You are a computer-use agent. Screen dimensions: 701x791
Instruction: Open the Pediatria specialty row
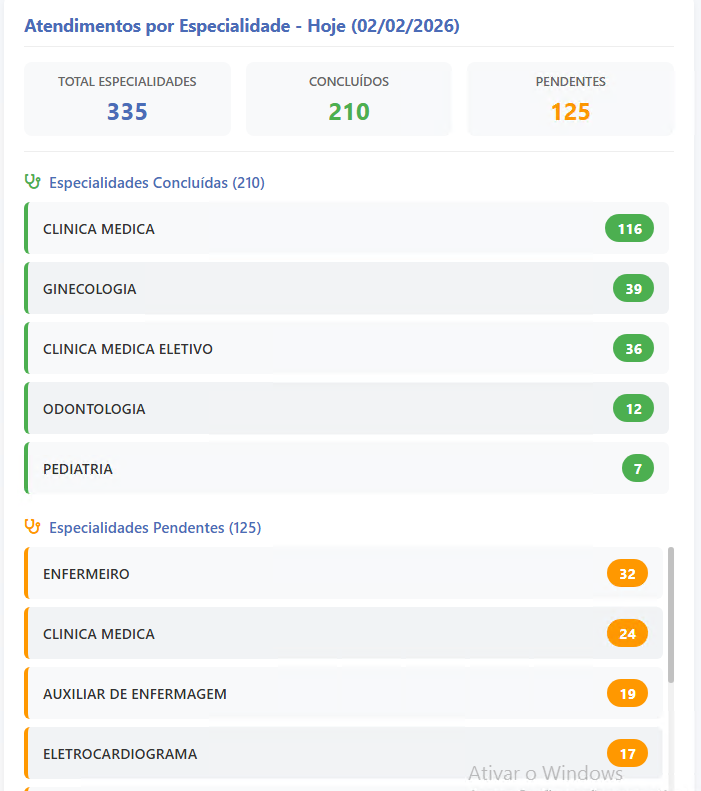[x=300, y=469]
